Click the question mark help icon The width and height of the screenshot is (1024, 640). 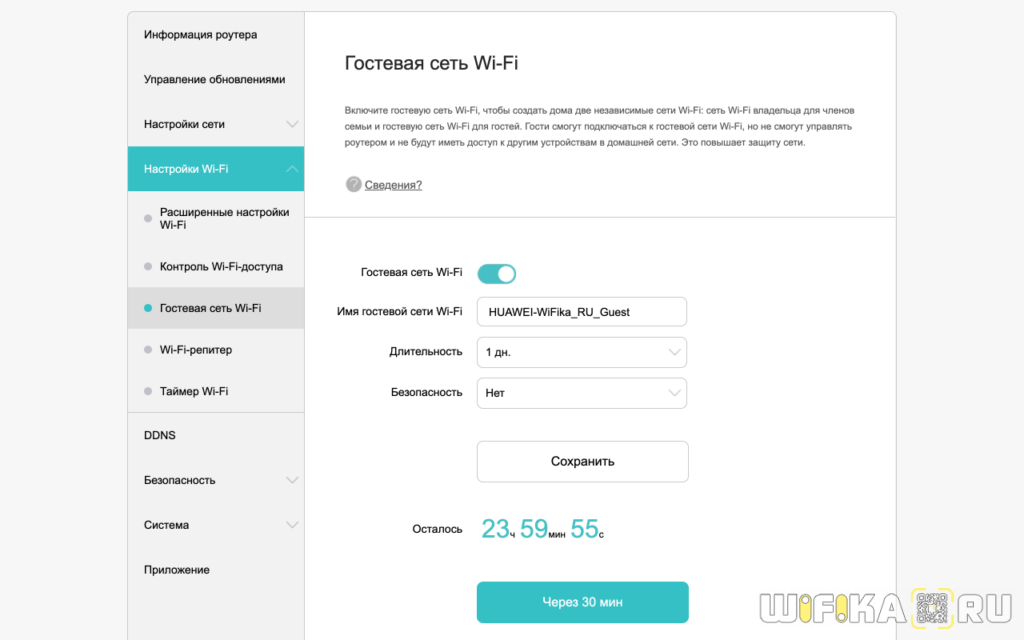click(x=353, y=185)
